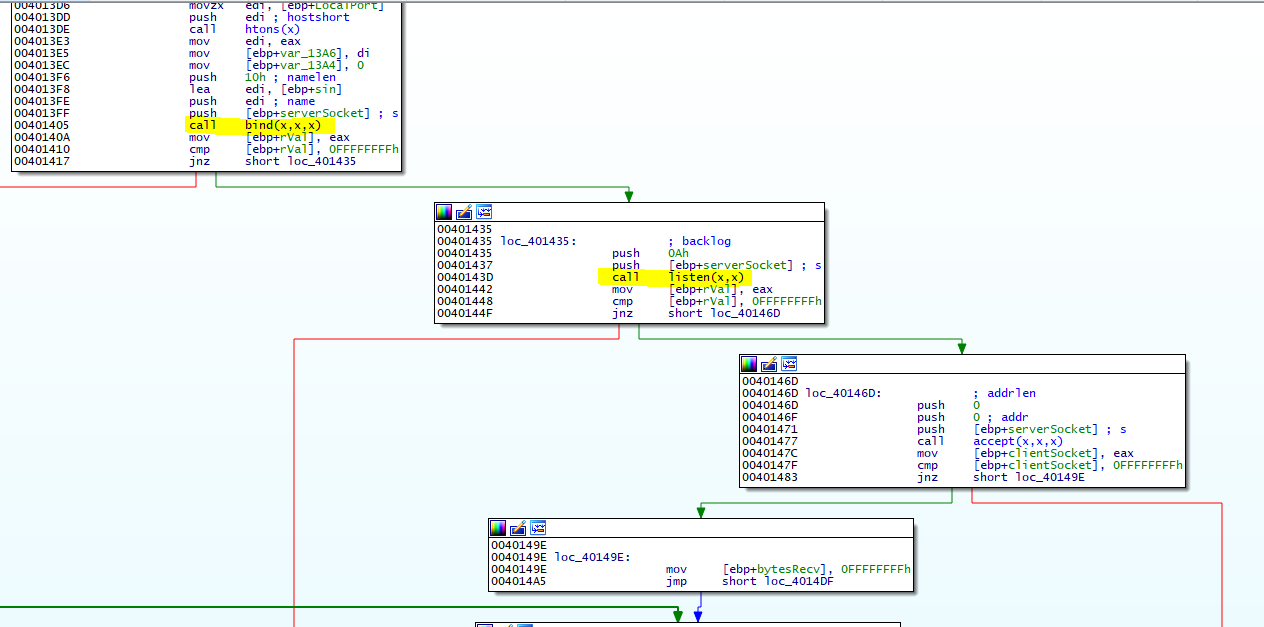Click the group icon on loc_40149E block
The width and height of the screenshot is (1264, 627).
pyautogui.click(x=538, y=528)
